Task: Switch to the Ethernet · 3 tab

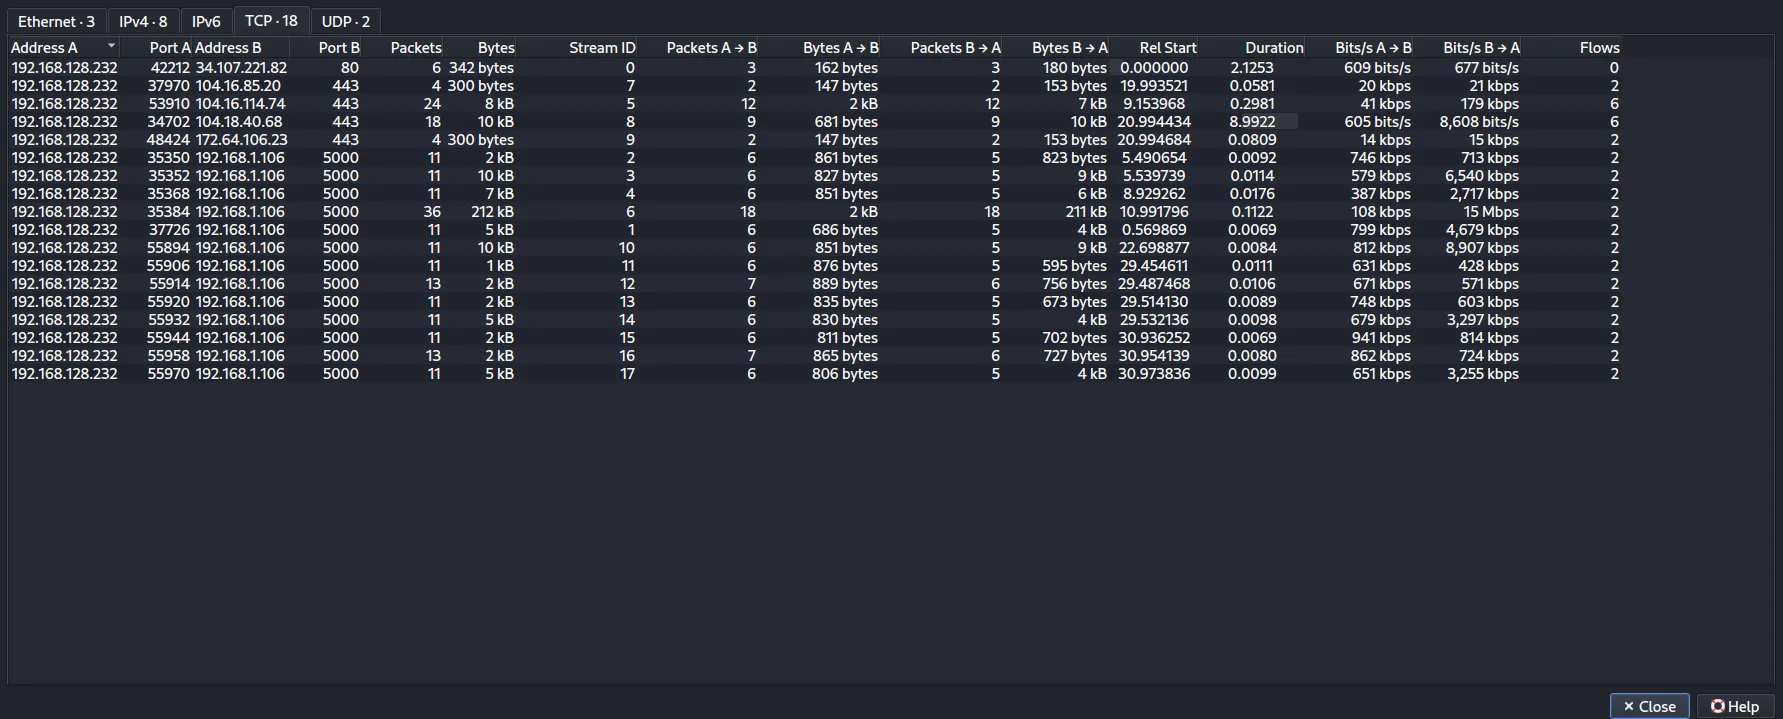Action: click(56, 21)
